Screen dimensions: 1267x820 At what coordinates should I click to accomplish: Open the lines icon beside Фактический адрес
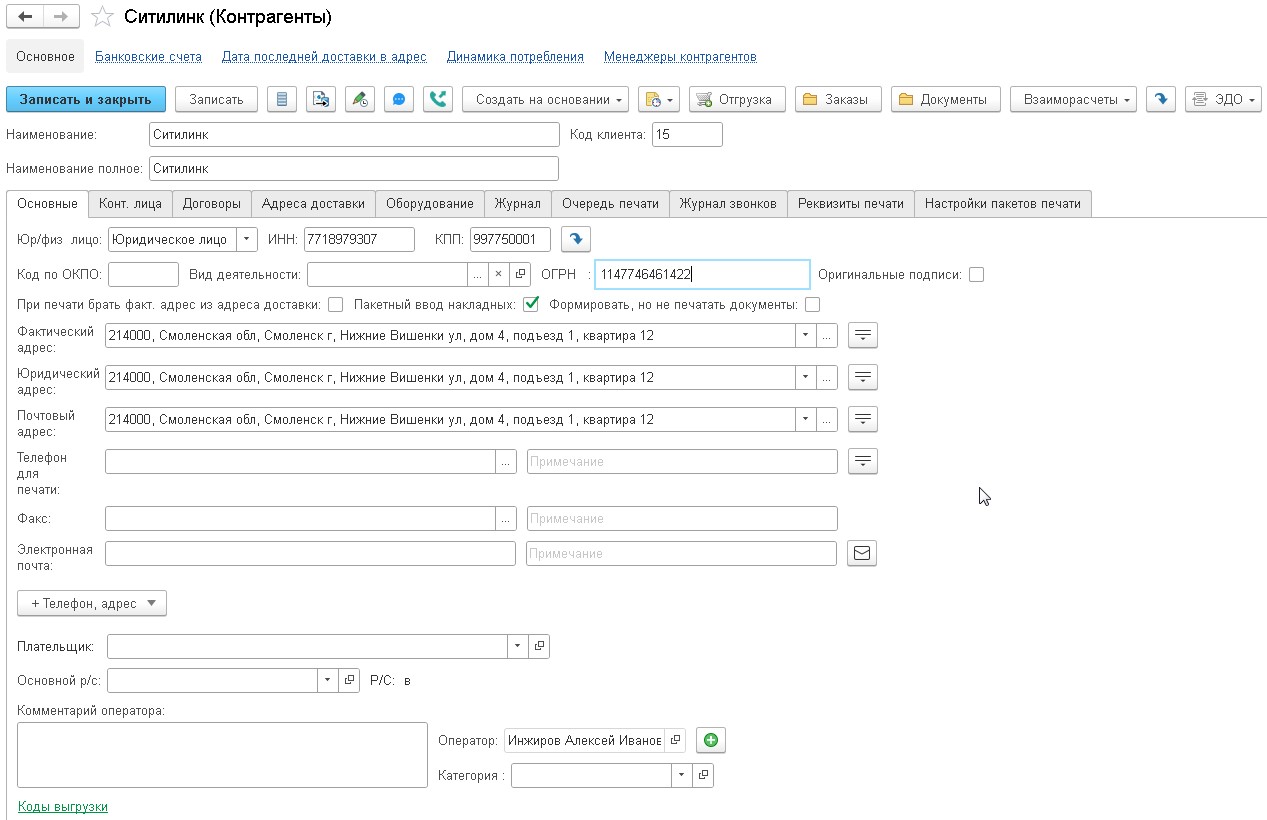(863, 335)
